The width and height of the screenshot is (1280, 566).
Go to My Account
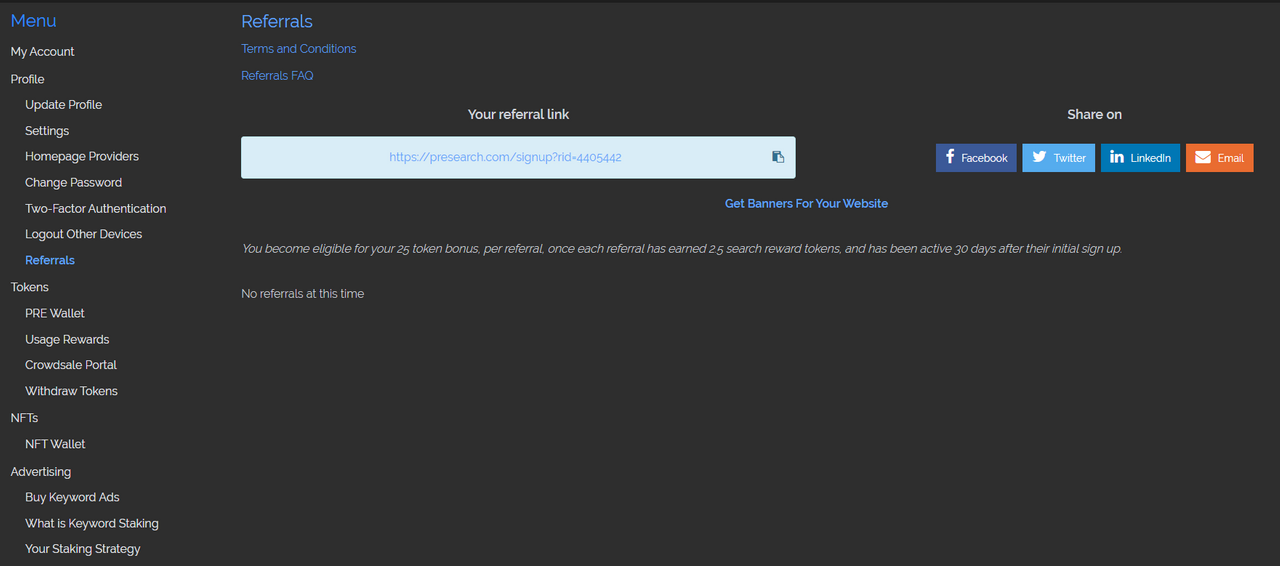[42, 52]
